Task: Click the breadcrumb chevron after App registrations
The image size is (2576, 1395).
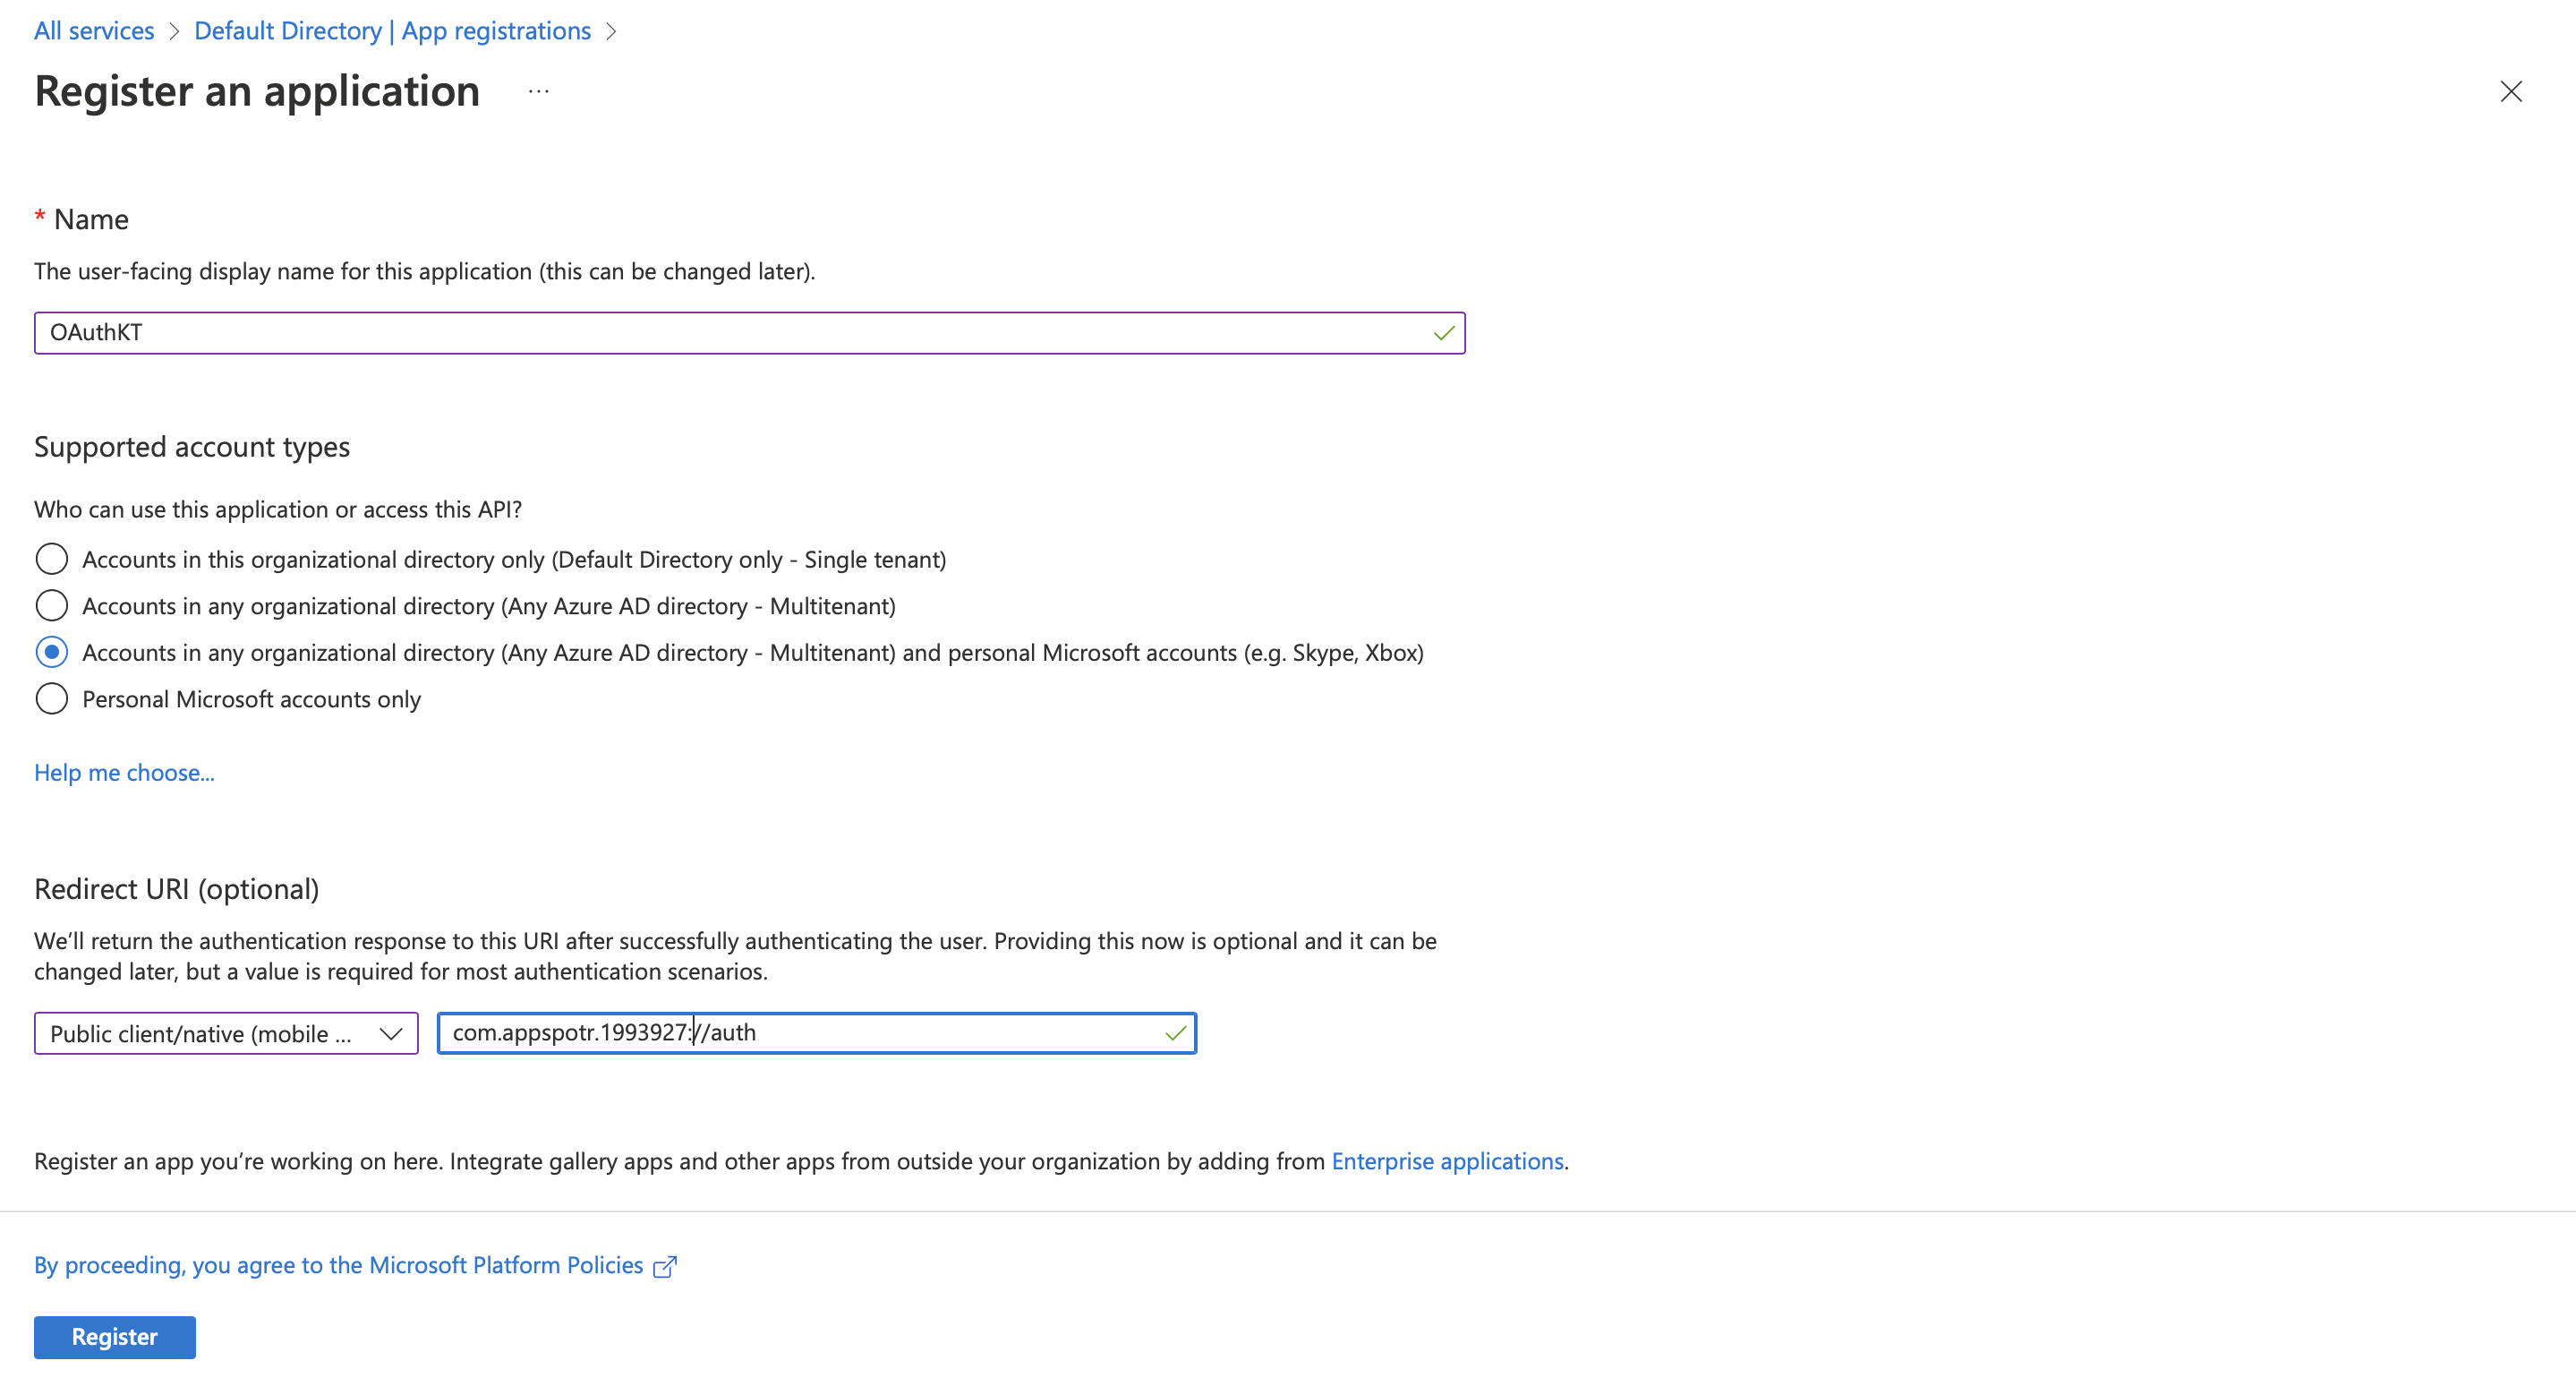Action: tap(611, 31)
